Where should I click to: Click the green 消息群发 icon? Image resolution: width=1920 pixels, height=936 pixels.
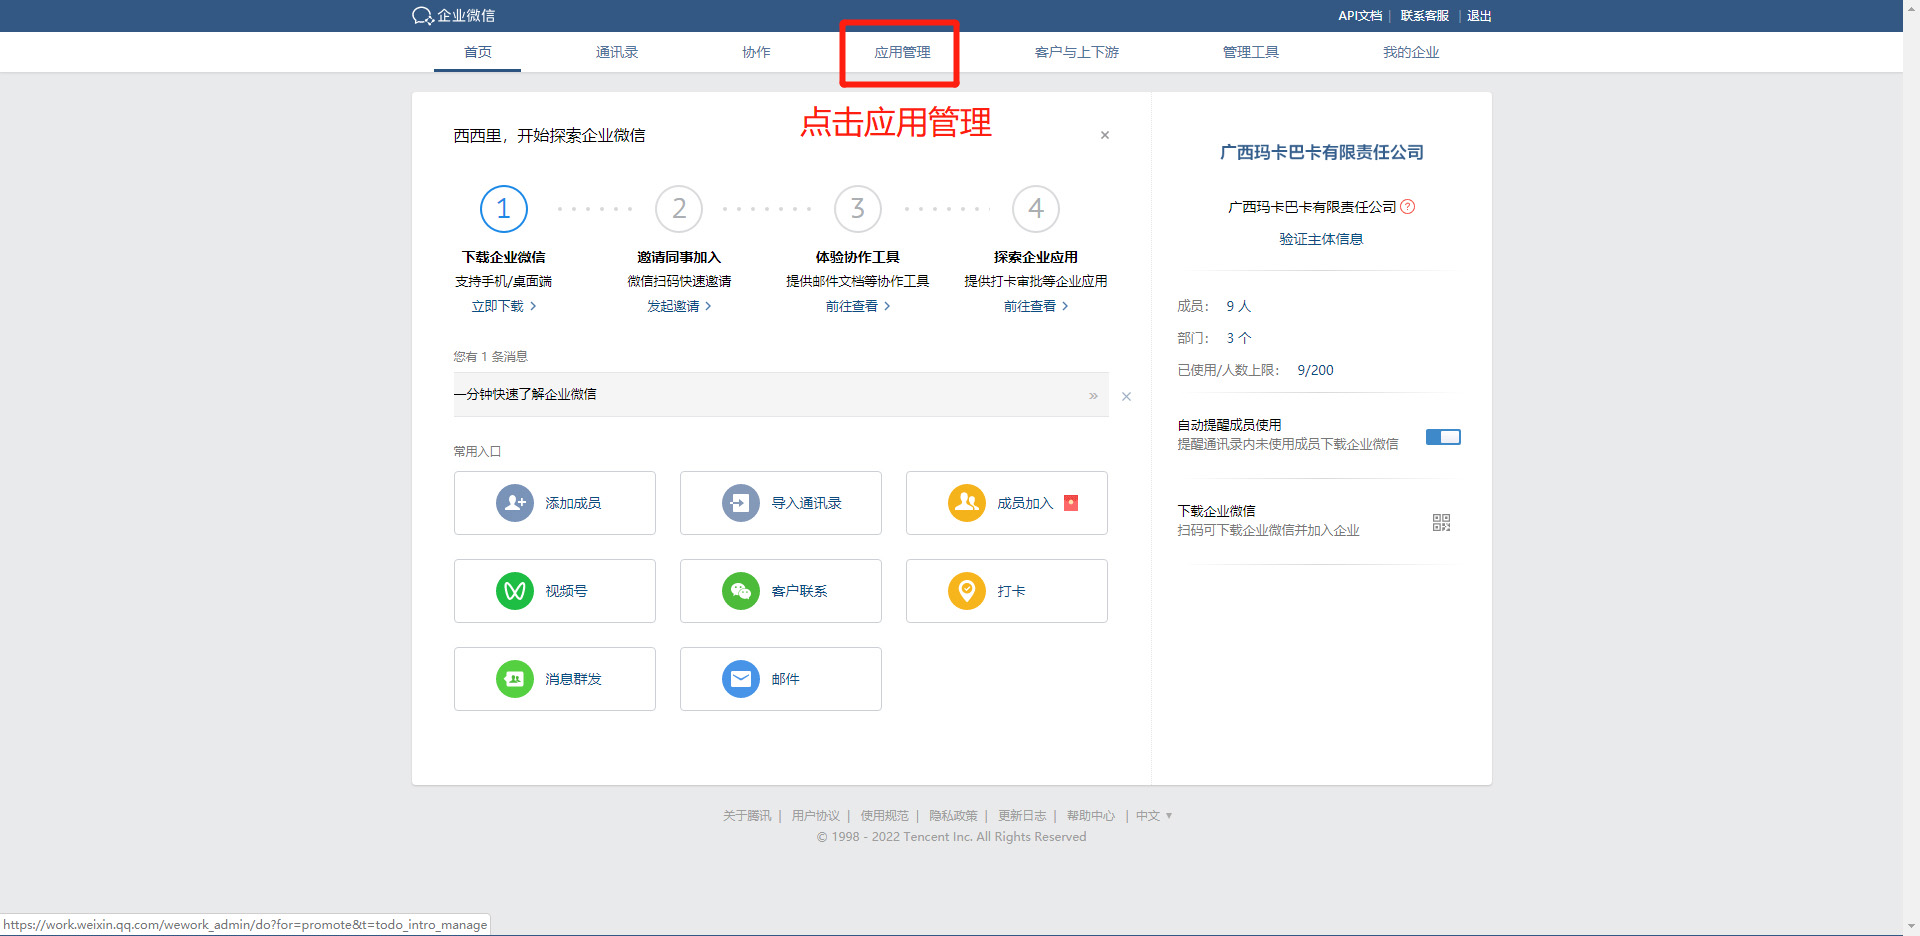515,679
